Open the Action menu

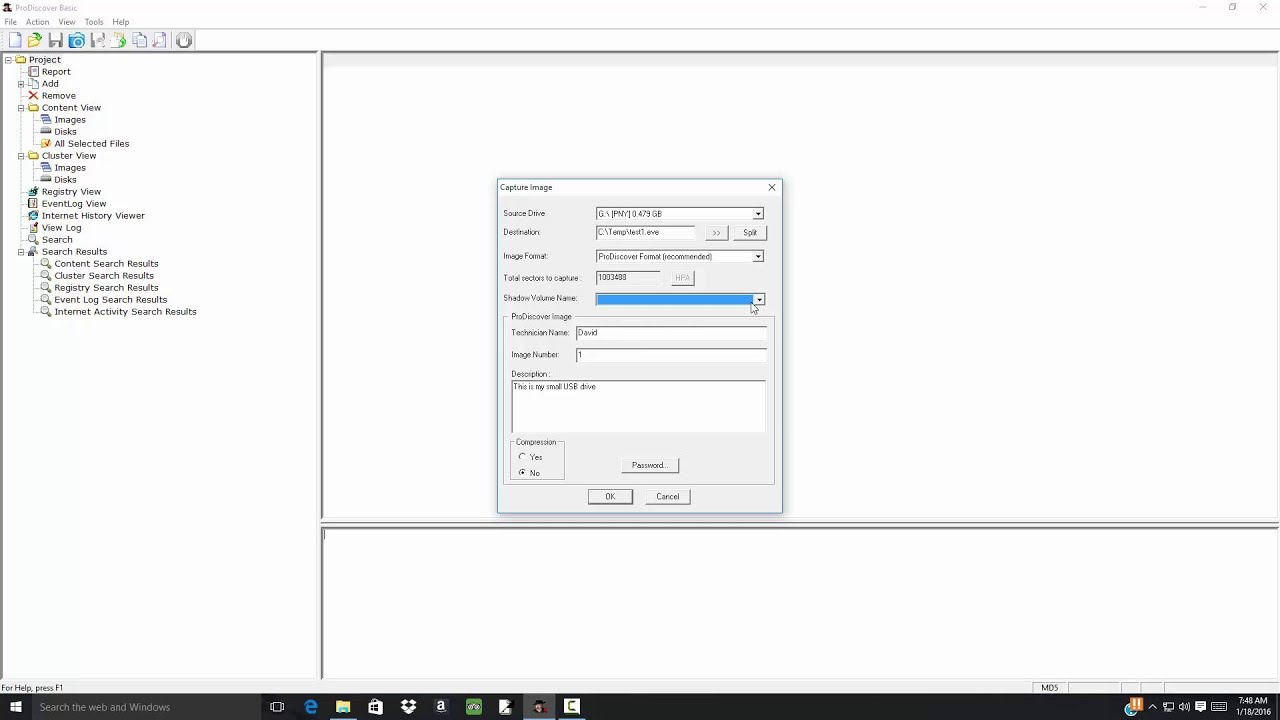(x=37, y=22)
